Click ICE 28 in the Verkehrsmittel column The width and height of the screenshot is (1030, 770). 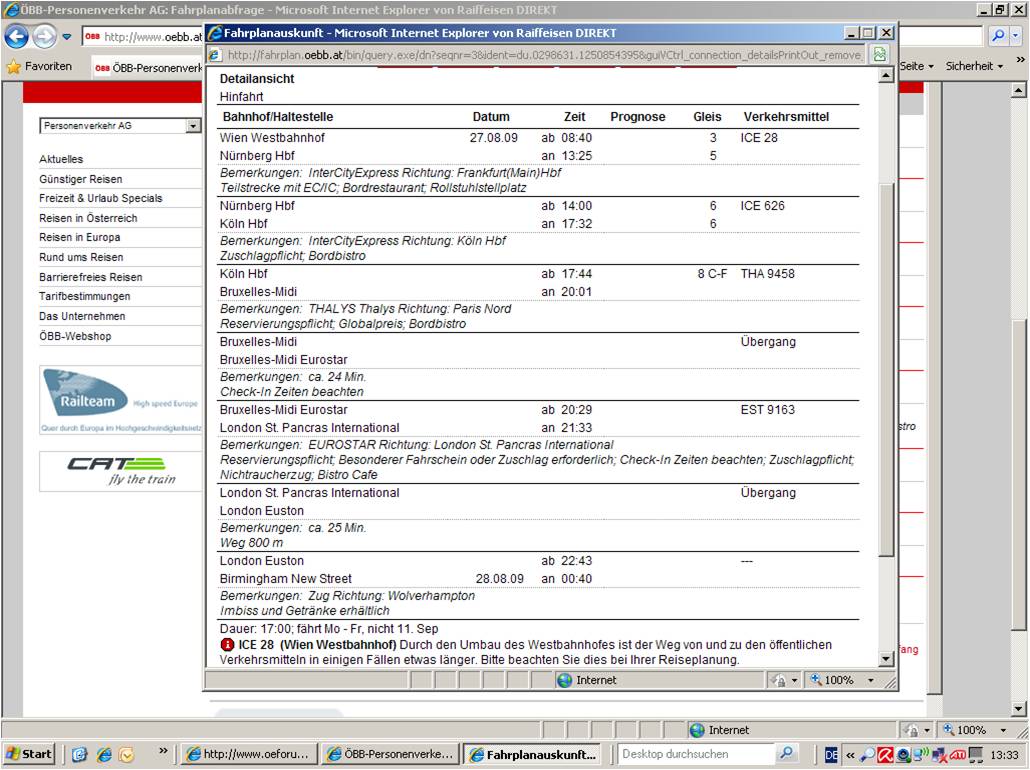pos(759,138)
